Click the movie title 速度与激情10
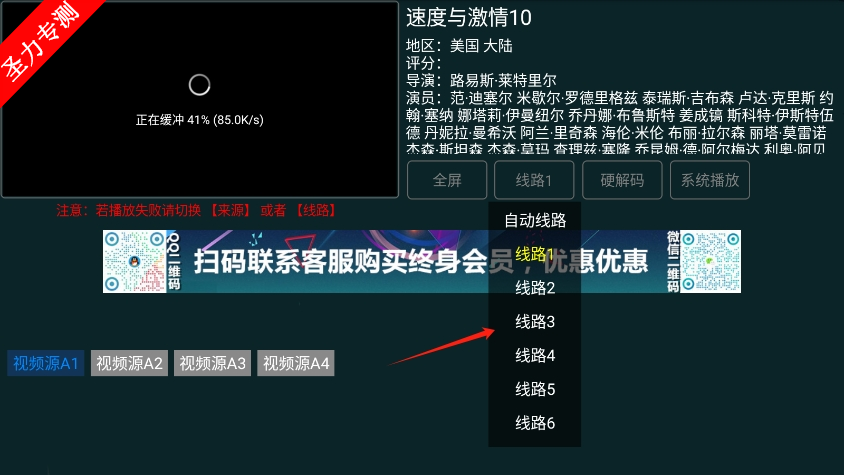 pyautogui.click(x=468, y=18)
